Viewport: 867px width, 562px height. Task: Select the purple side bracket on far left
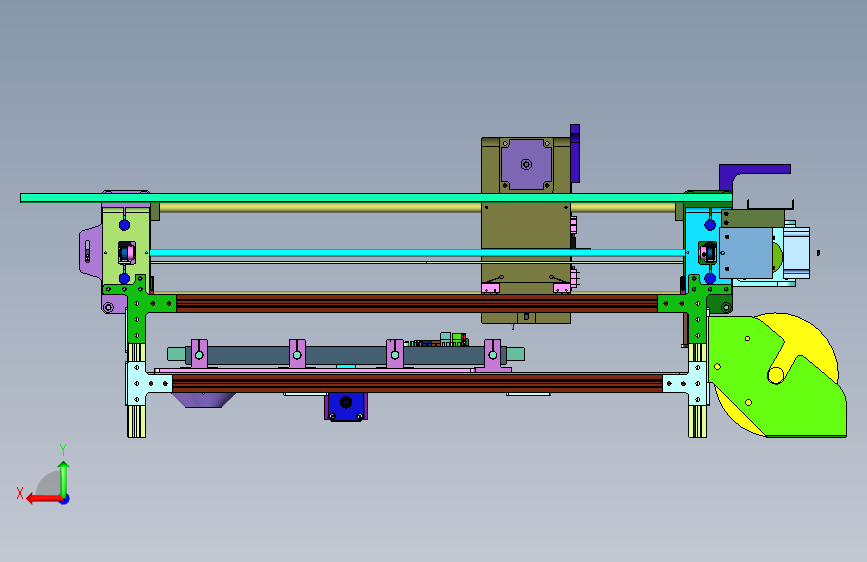91,252
